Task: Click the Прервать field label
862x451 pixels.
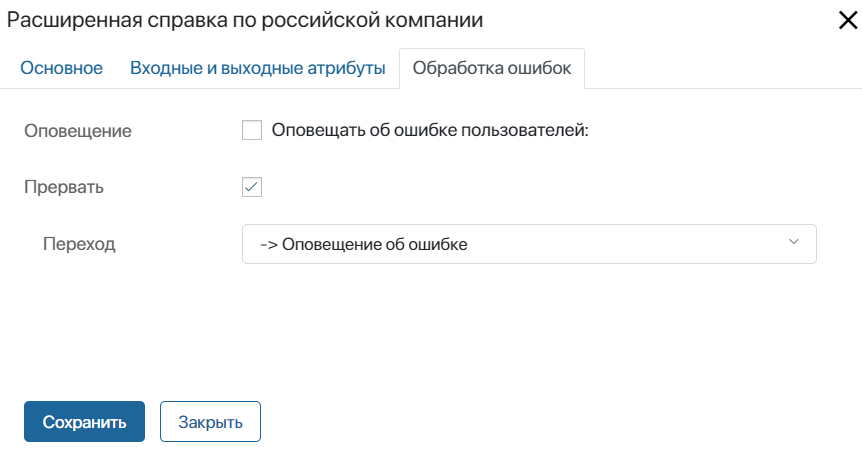Action: [64, 187]
